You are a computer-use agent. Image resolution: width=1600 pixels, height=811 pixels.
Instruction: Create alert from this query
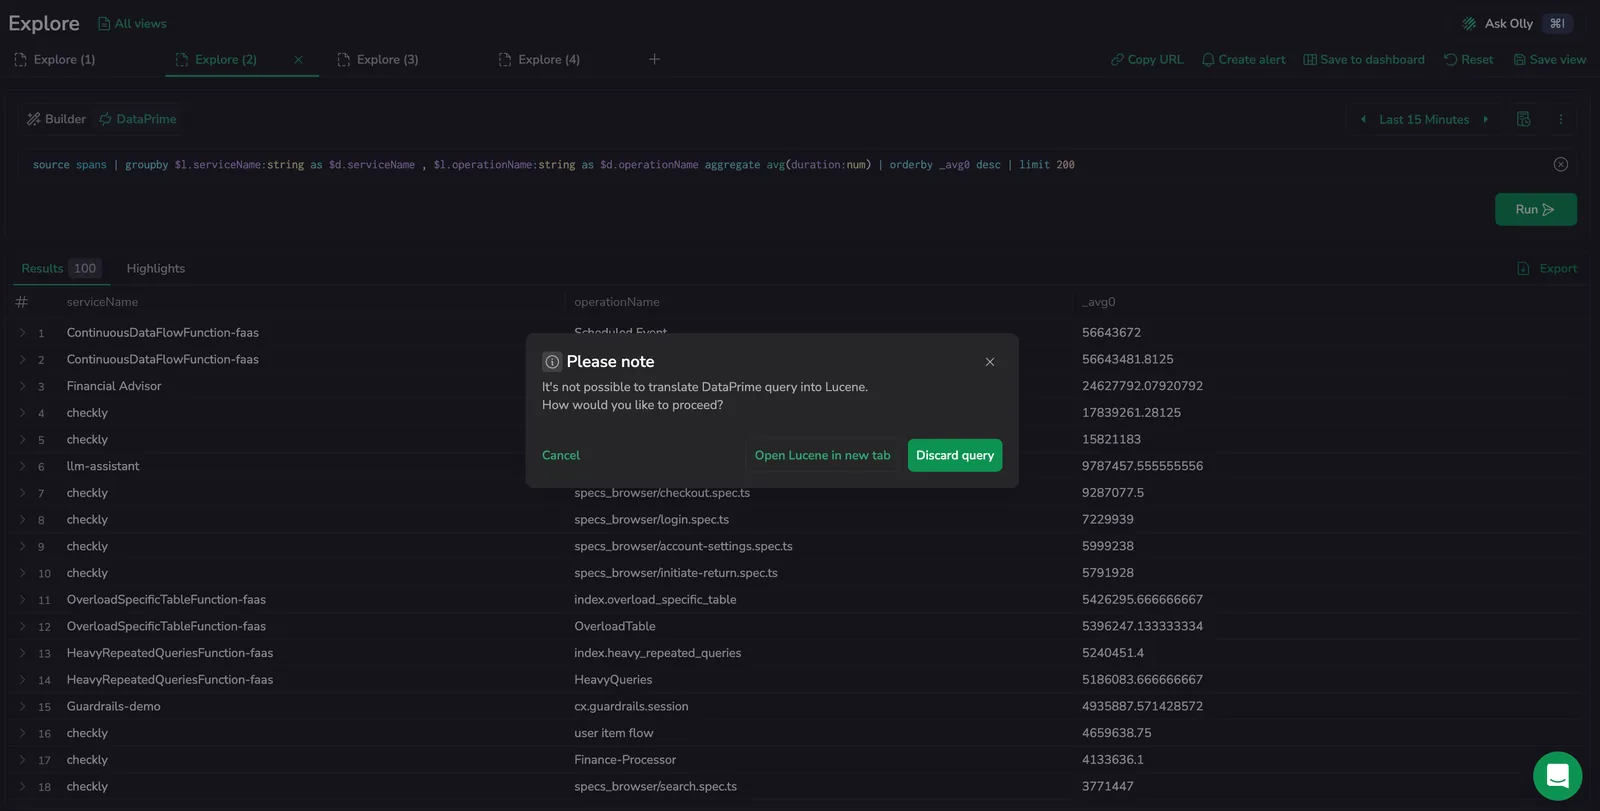(x=1244, y=60)
